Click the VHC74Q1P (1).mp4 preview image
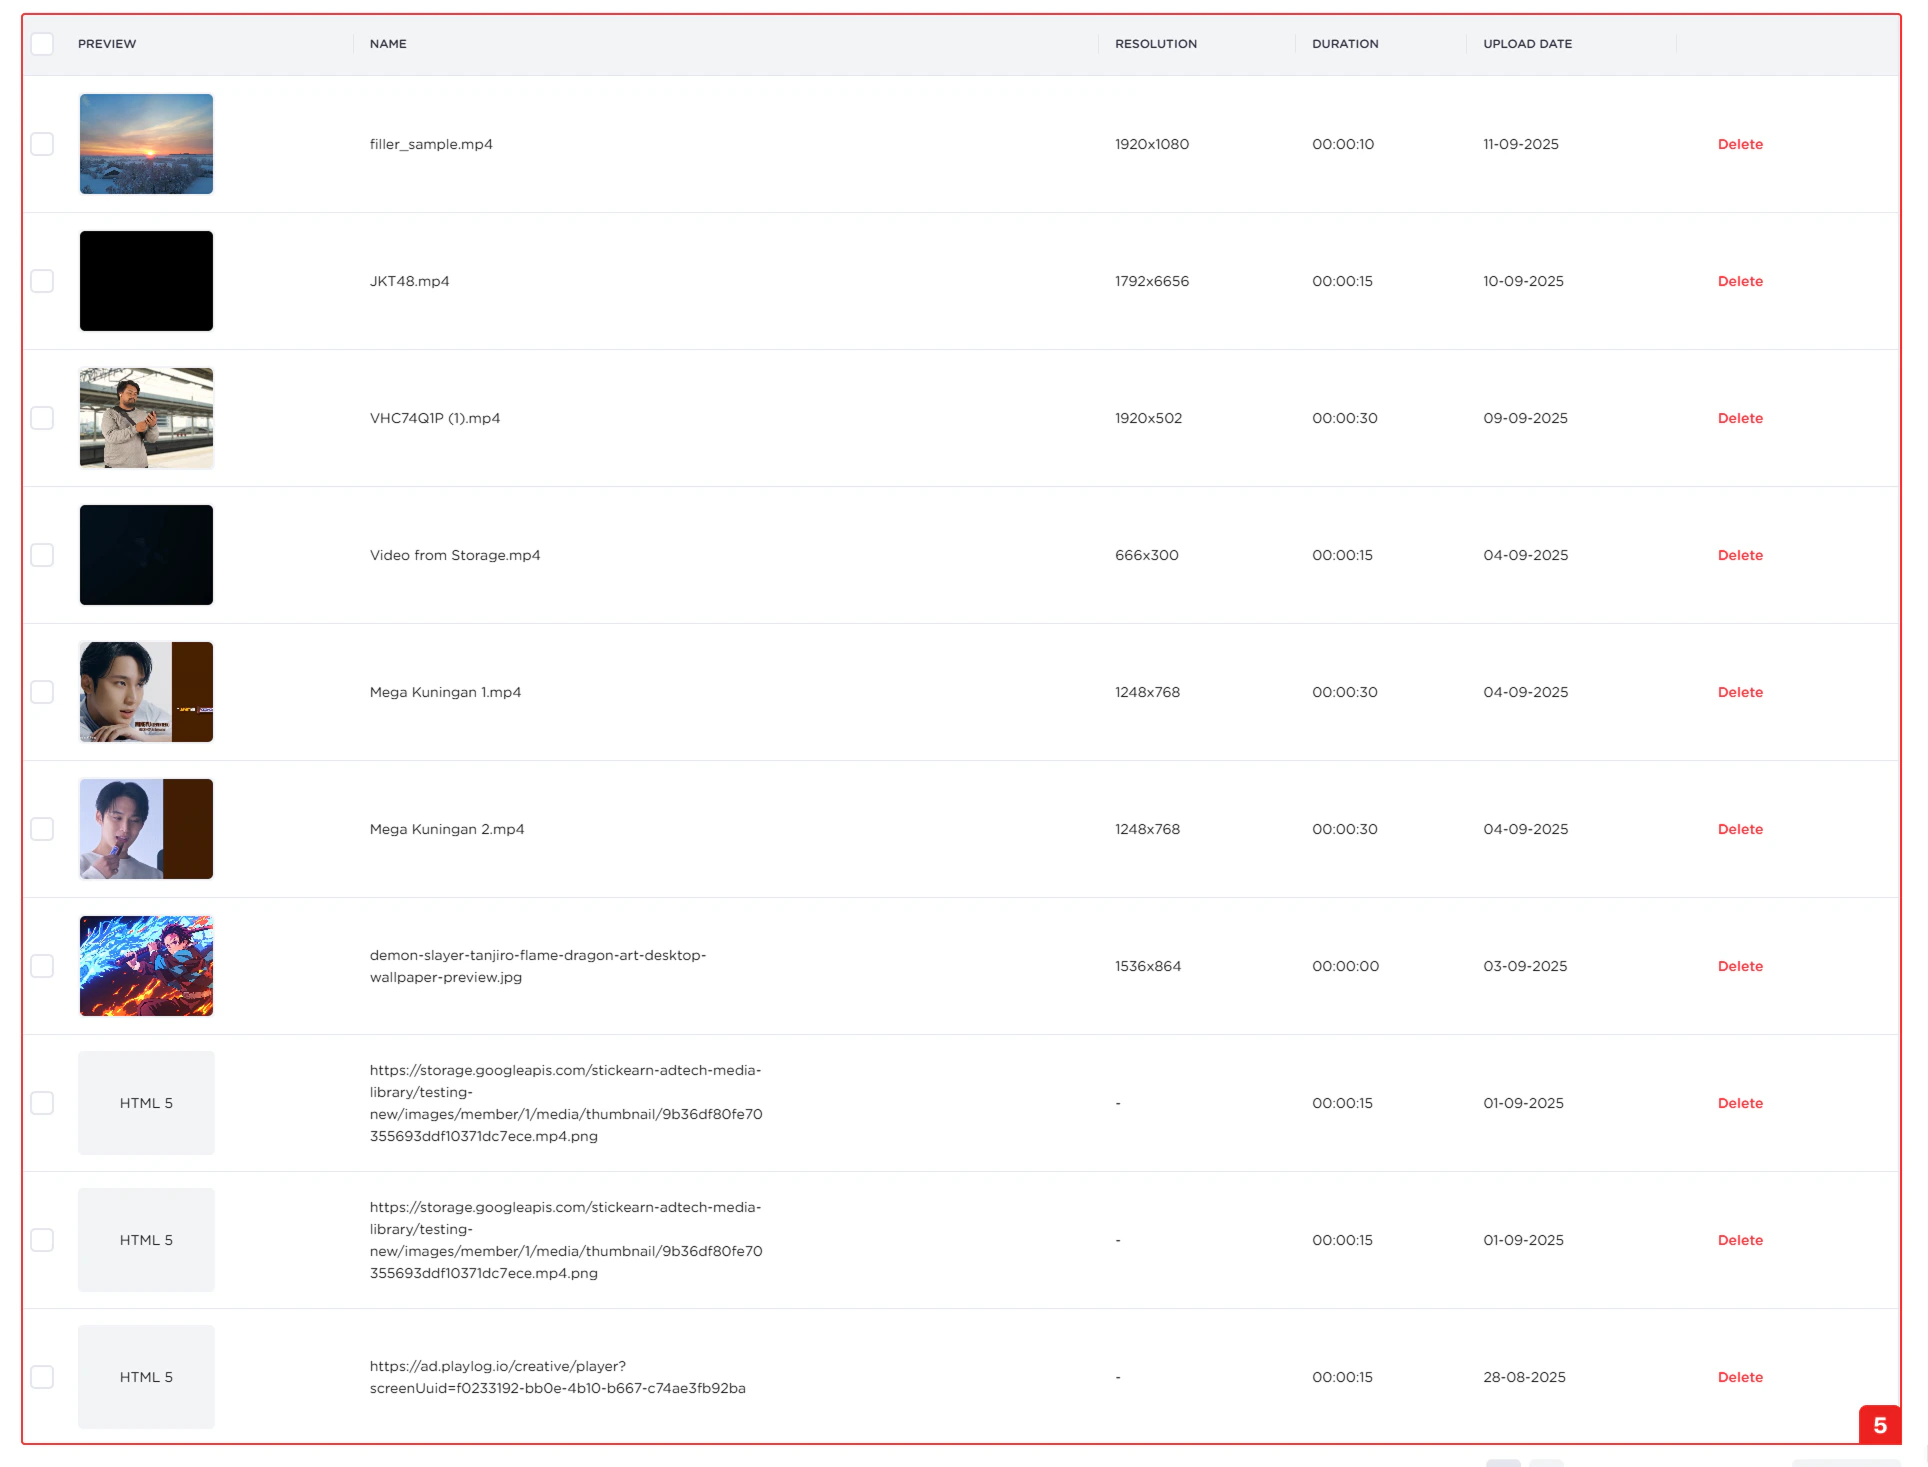The image size is (1928, 1467). (145, 418)
